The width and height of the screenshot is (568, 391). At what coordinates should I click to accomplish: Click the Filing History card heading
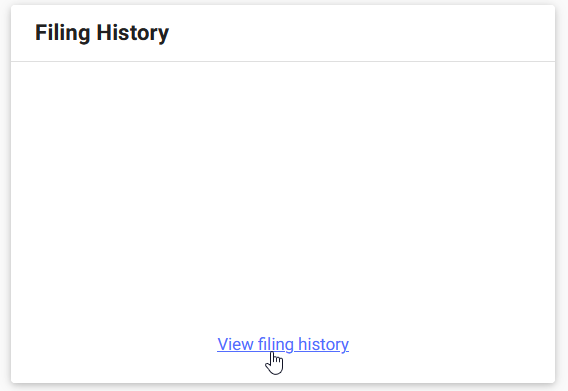pyautogui.click(x=102, y=33)
